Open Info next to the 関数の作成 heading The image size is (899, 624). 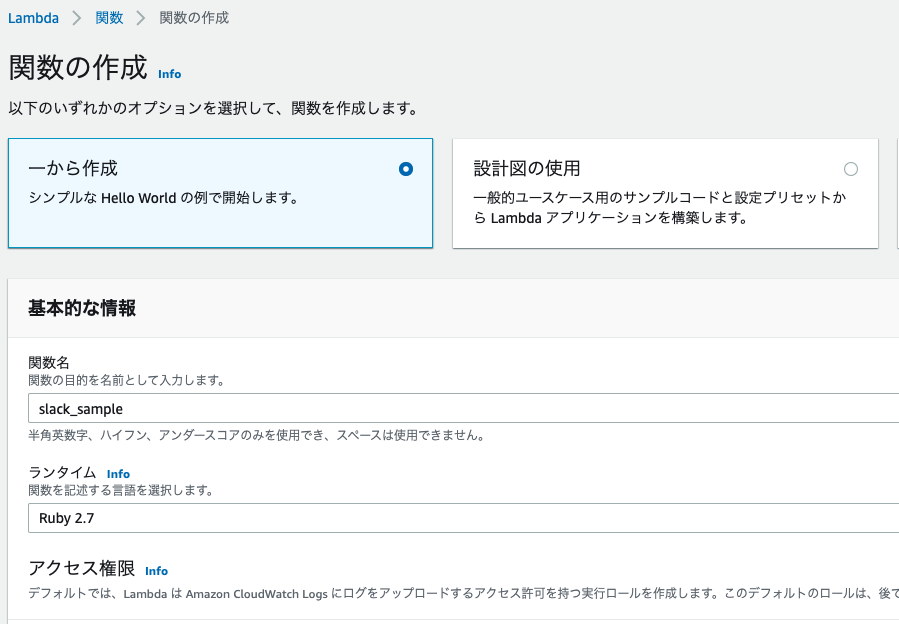169,74
